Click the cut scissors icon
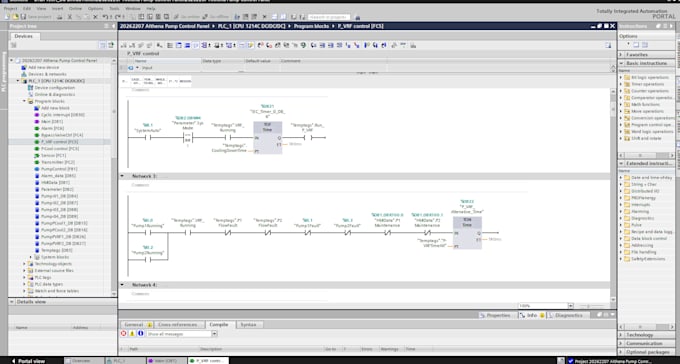 [x=69, y=17]
